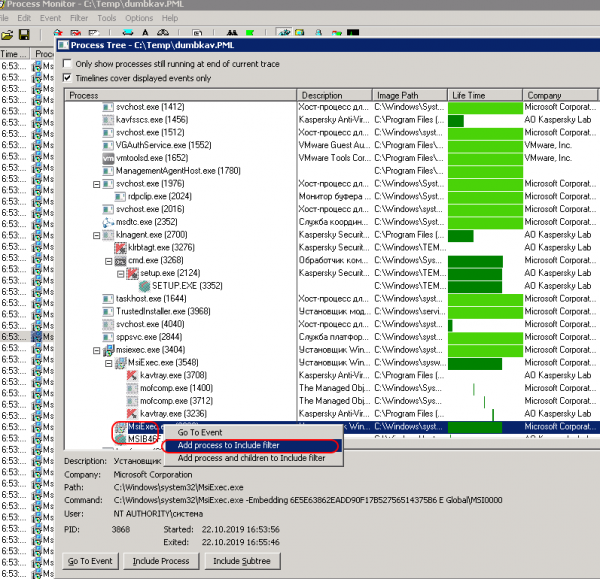Image resolution: width=600 pixels, height=579 pixels.
Task: Click the Life Time column header
Action: 484,95
